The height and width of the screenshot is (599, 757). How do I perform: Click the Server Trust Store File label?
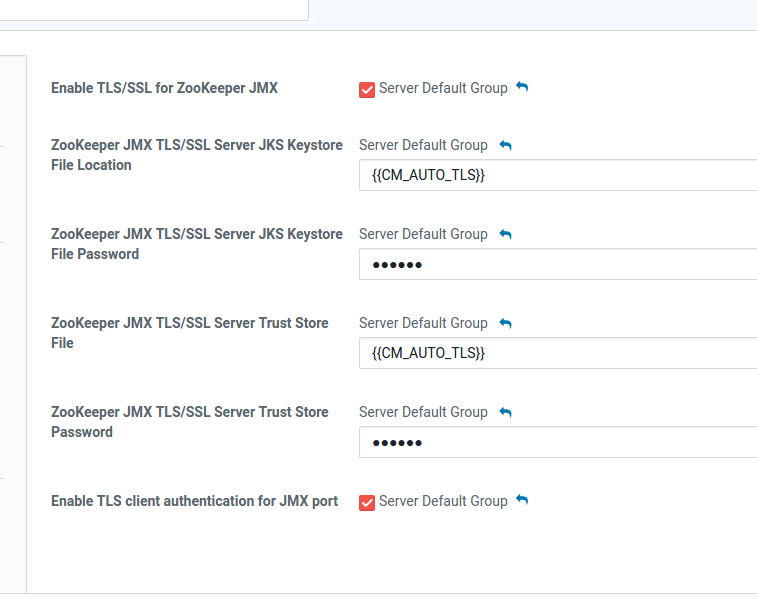coord(190,333)
